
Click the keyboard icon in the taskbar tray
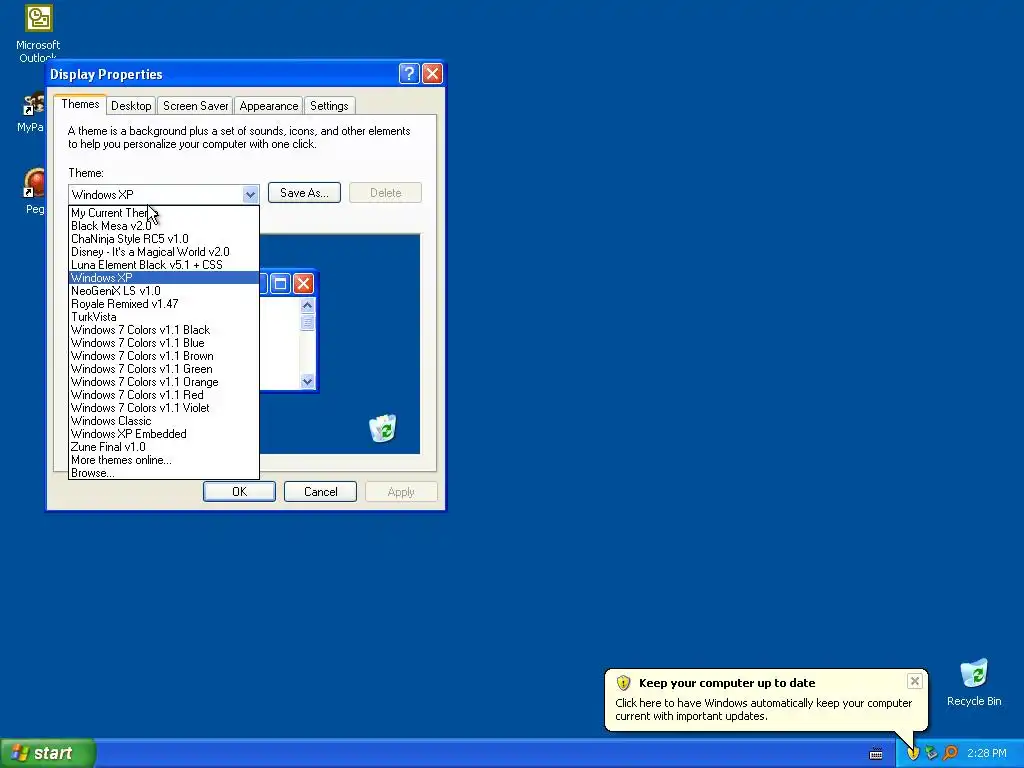pyautogui.click(x=876, y=754)
